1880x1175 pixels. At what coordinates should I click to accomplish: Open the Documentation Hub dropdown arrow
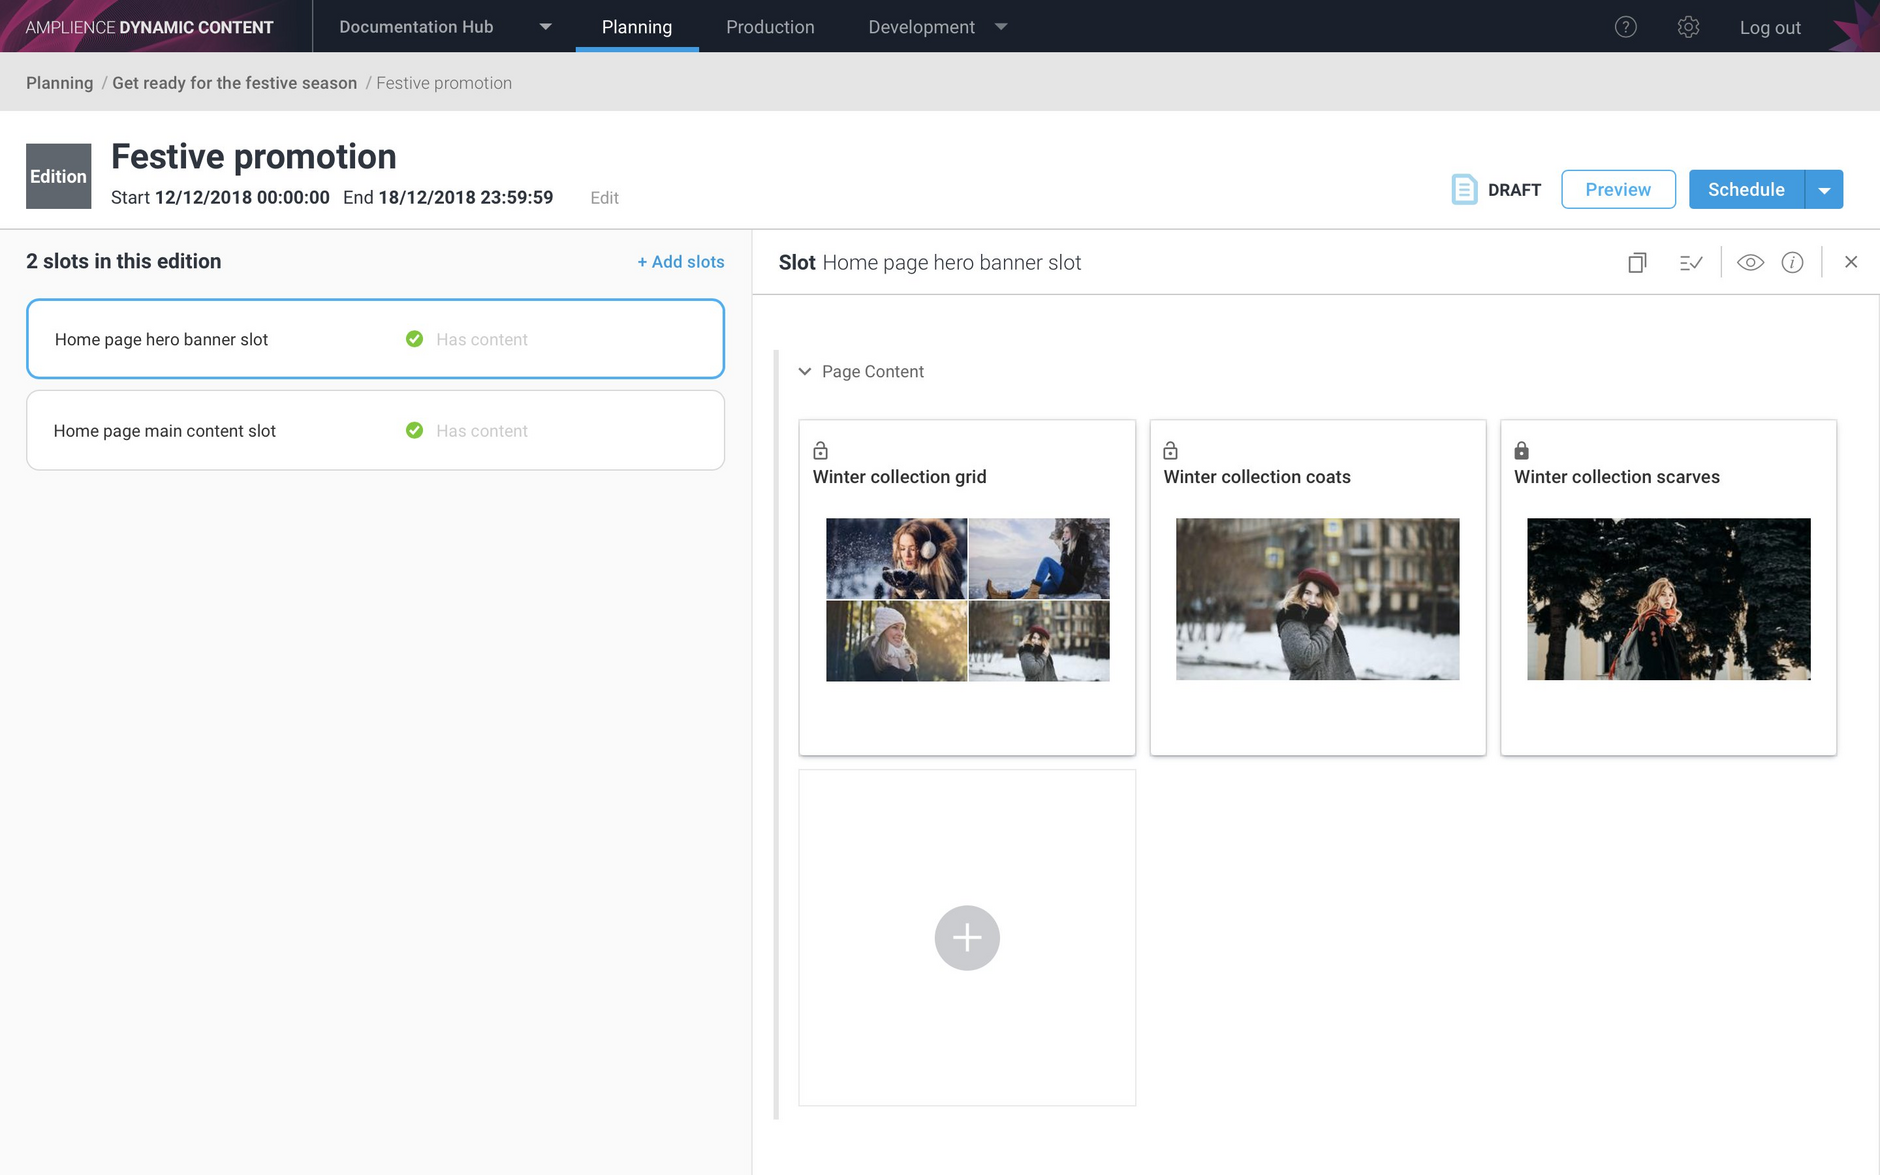click(x=545, y=27)
